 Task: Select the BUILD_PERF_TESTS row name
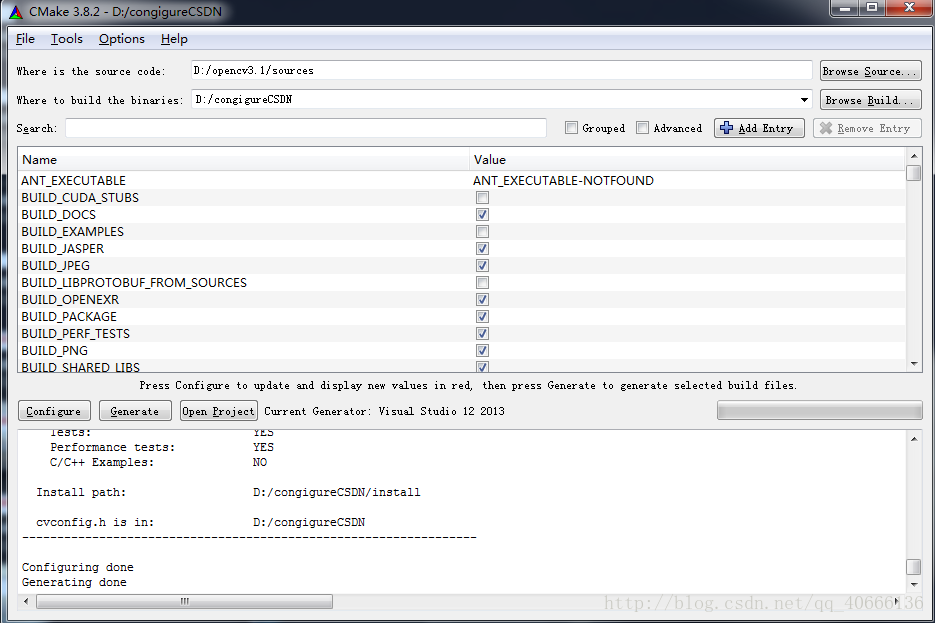[76, 333]
